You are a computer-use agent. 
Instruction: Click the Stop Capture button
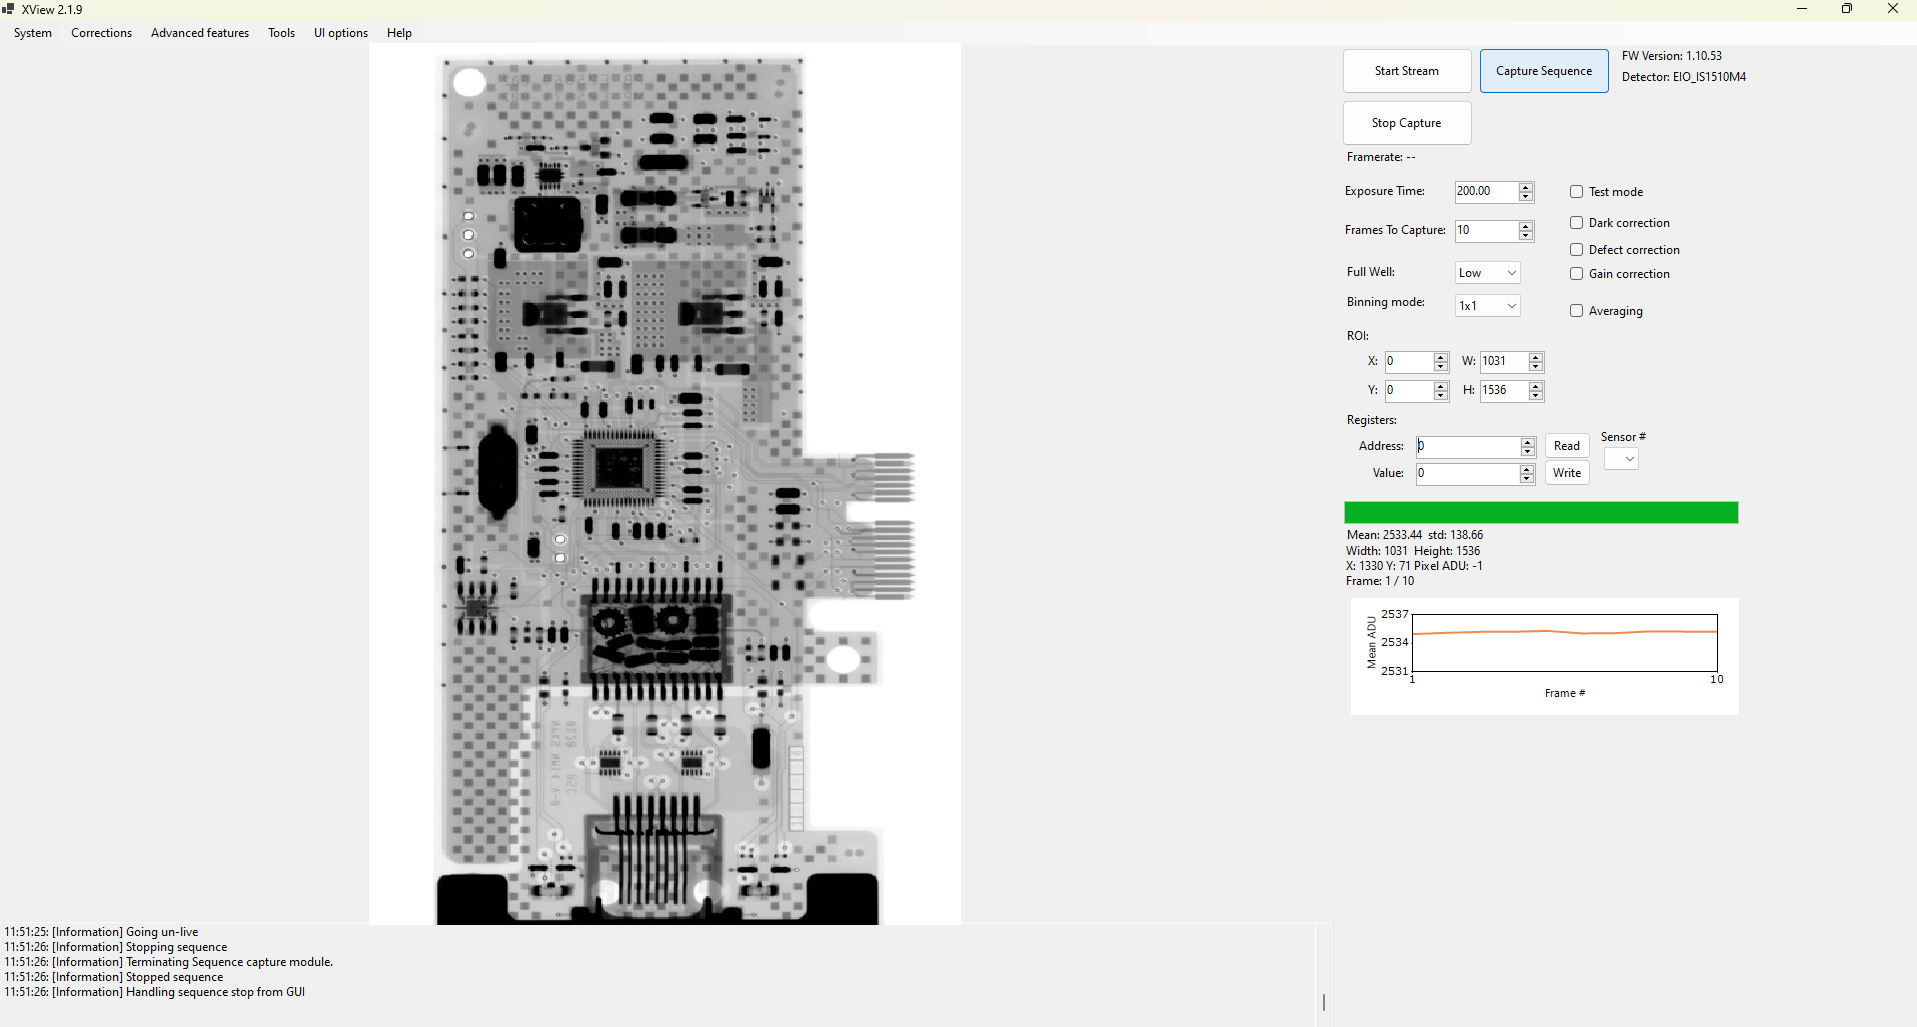pyautogui.click(x=1407, y=123)
